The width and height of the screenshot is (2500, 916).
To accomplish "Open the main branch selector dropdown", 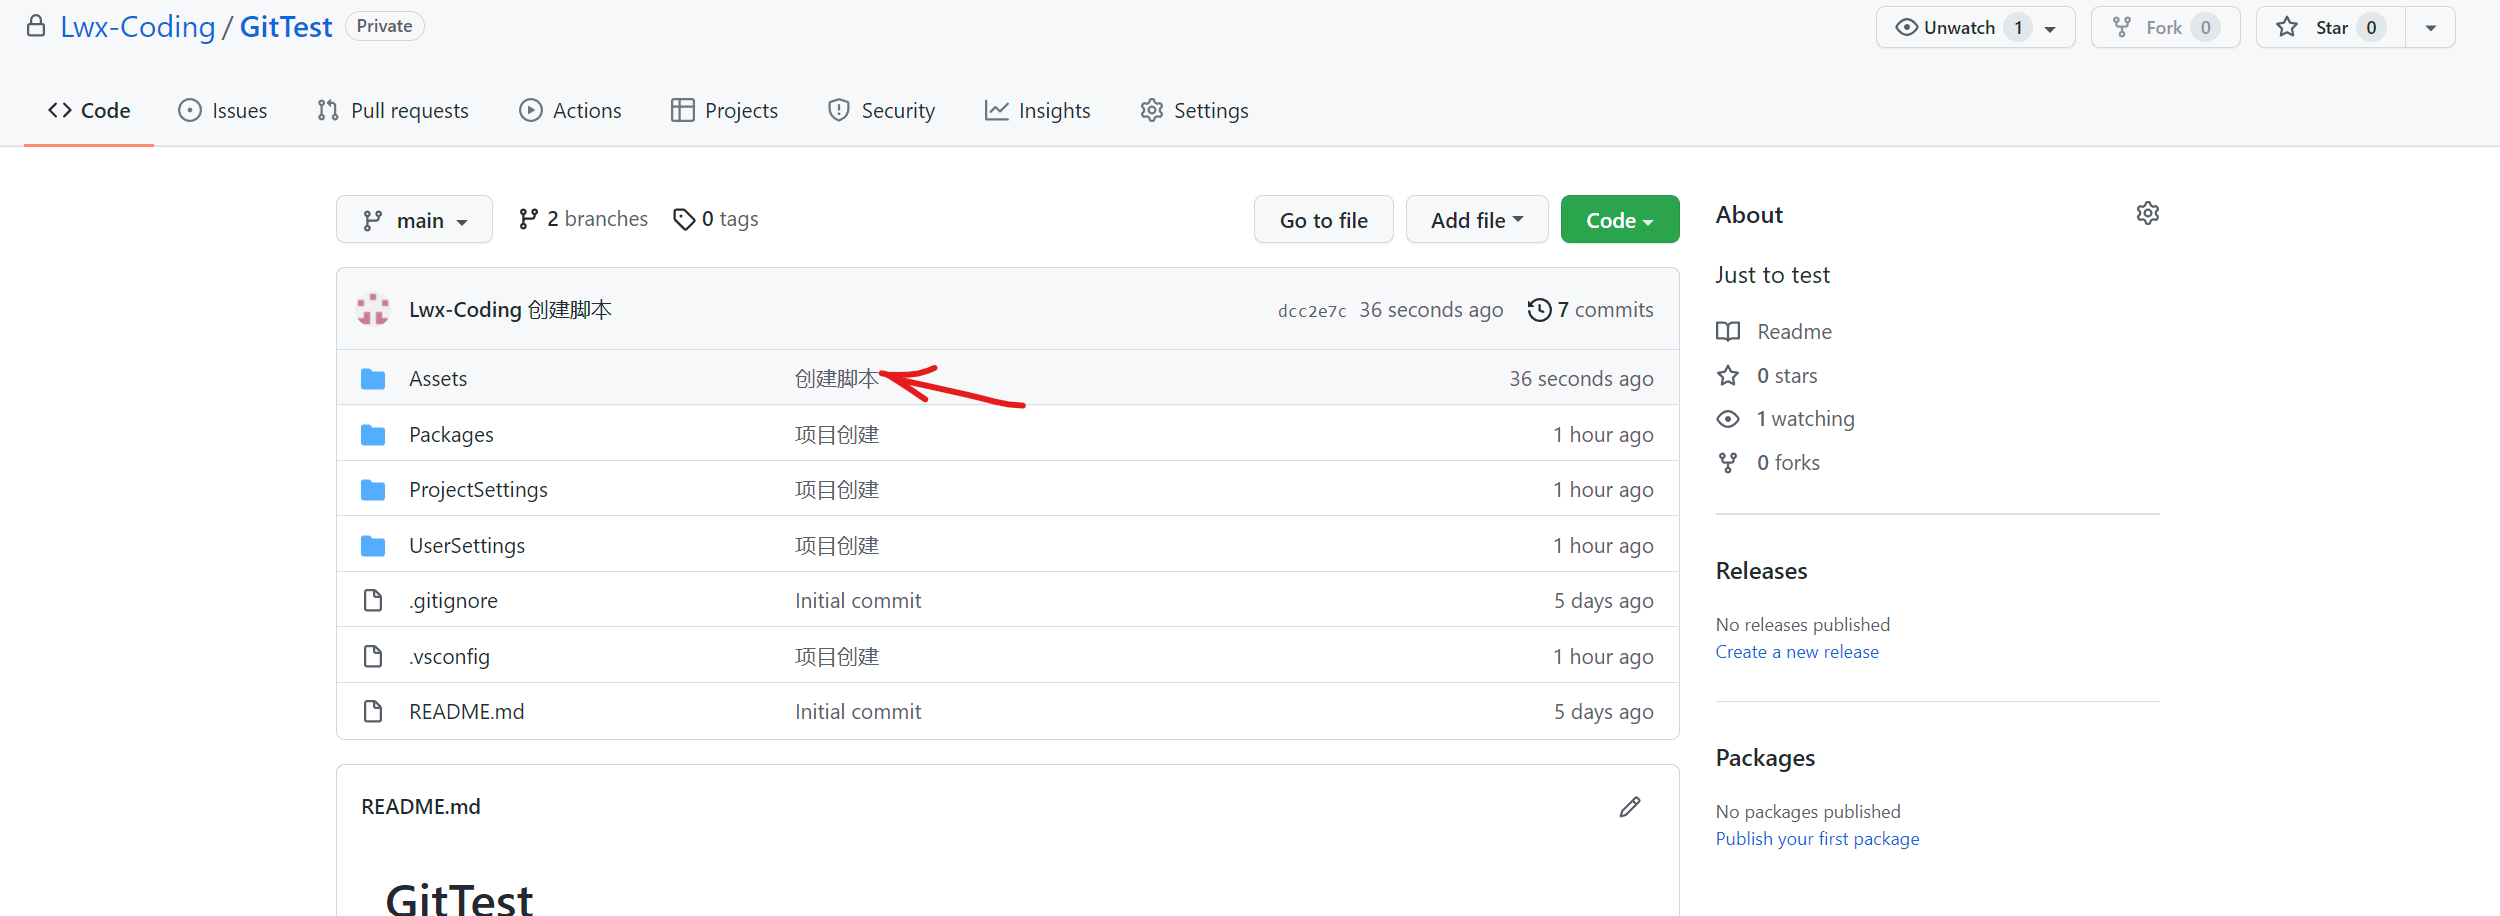I will point(414,219).
